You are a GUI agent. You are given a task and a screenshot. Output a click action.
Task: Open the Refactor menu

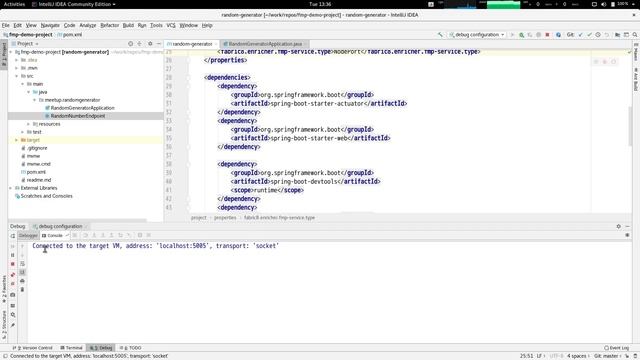110,25
